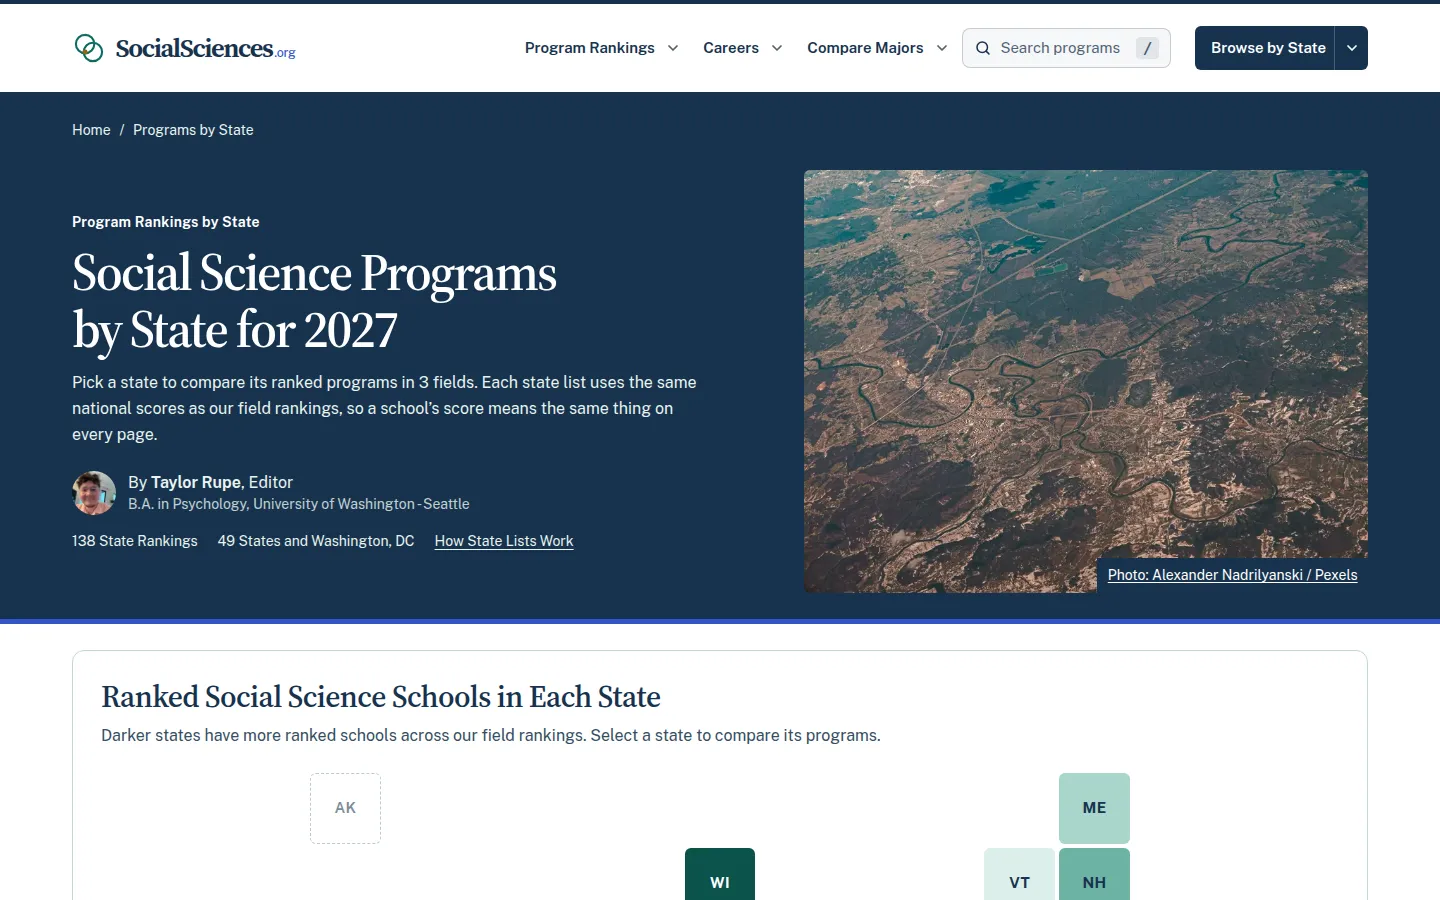Click the Search programs field
This screenshot has width=1440, height=900.
(x=1066, y=48)
